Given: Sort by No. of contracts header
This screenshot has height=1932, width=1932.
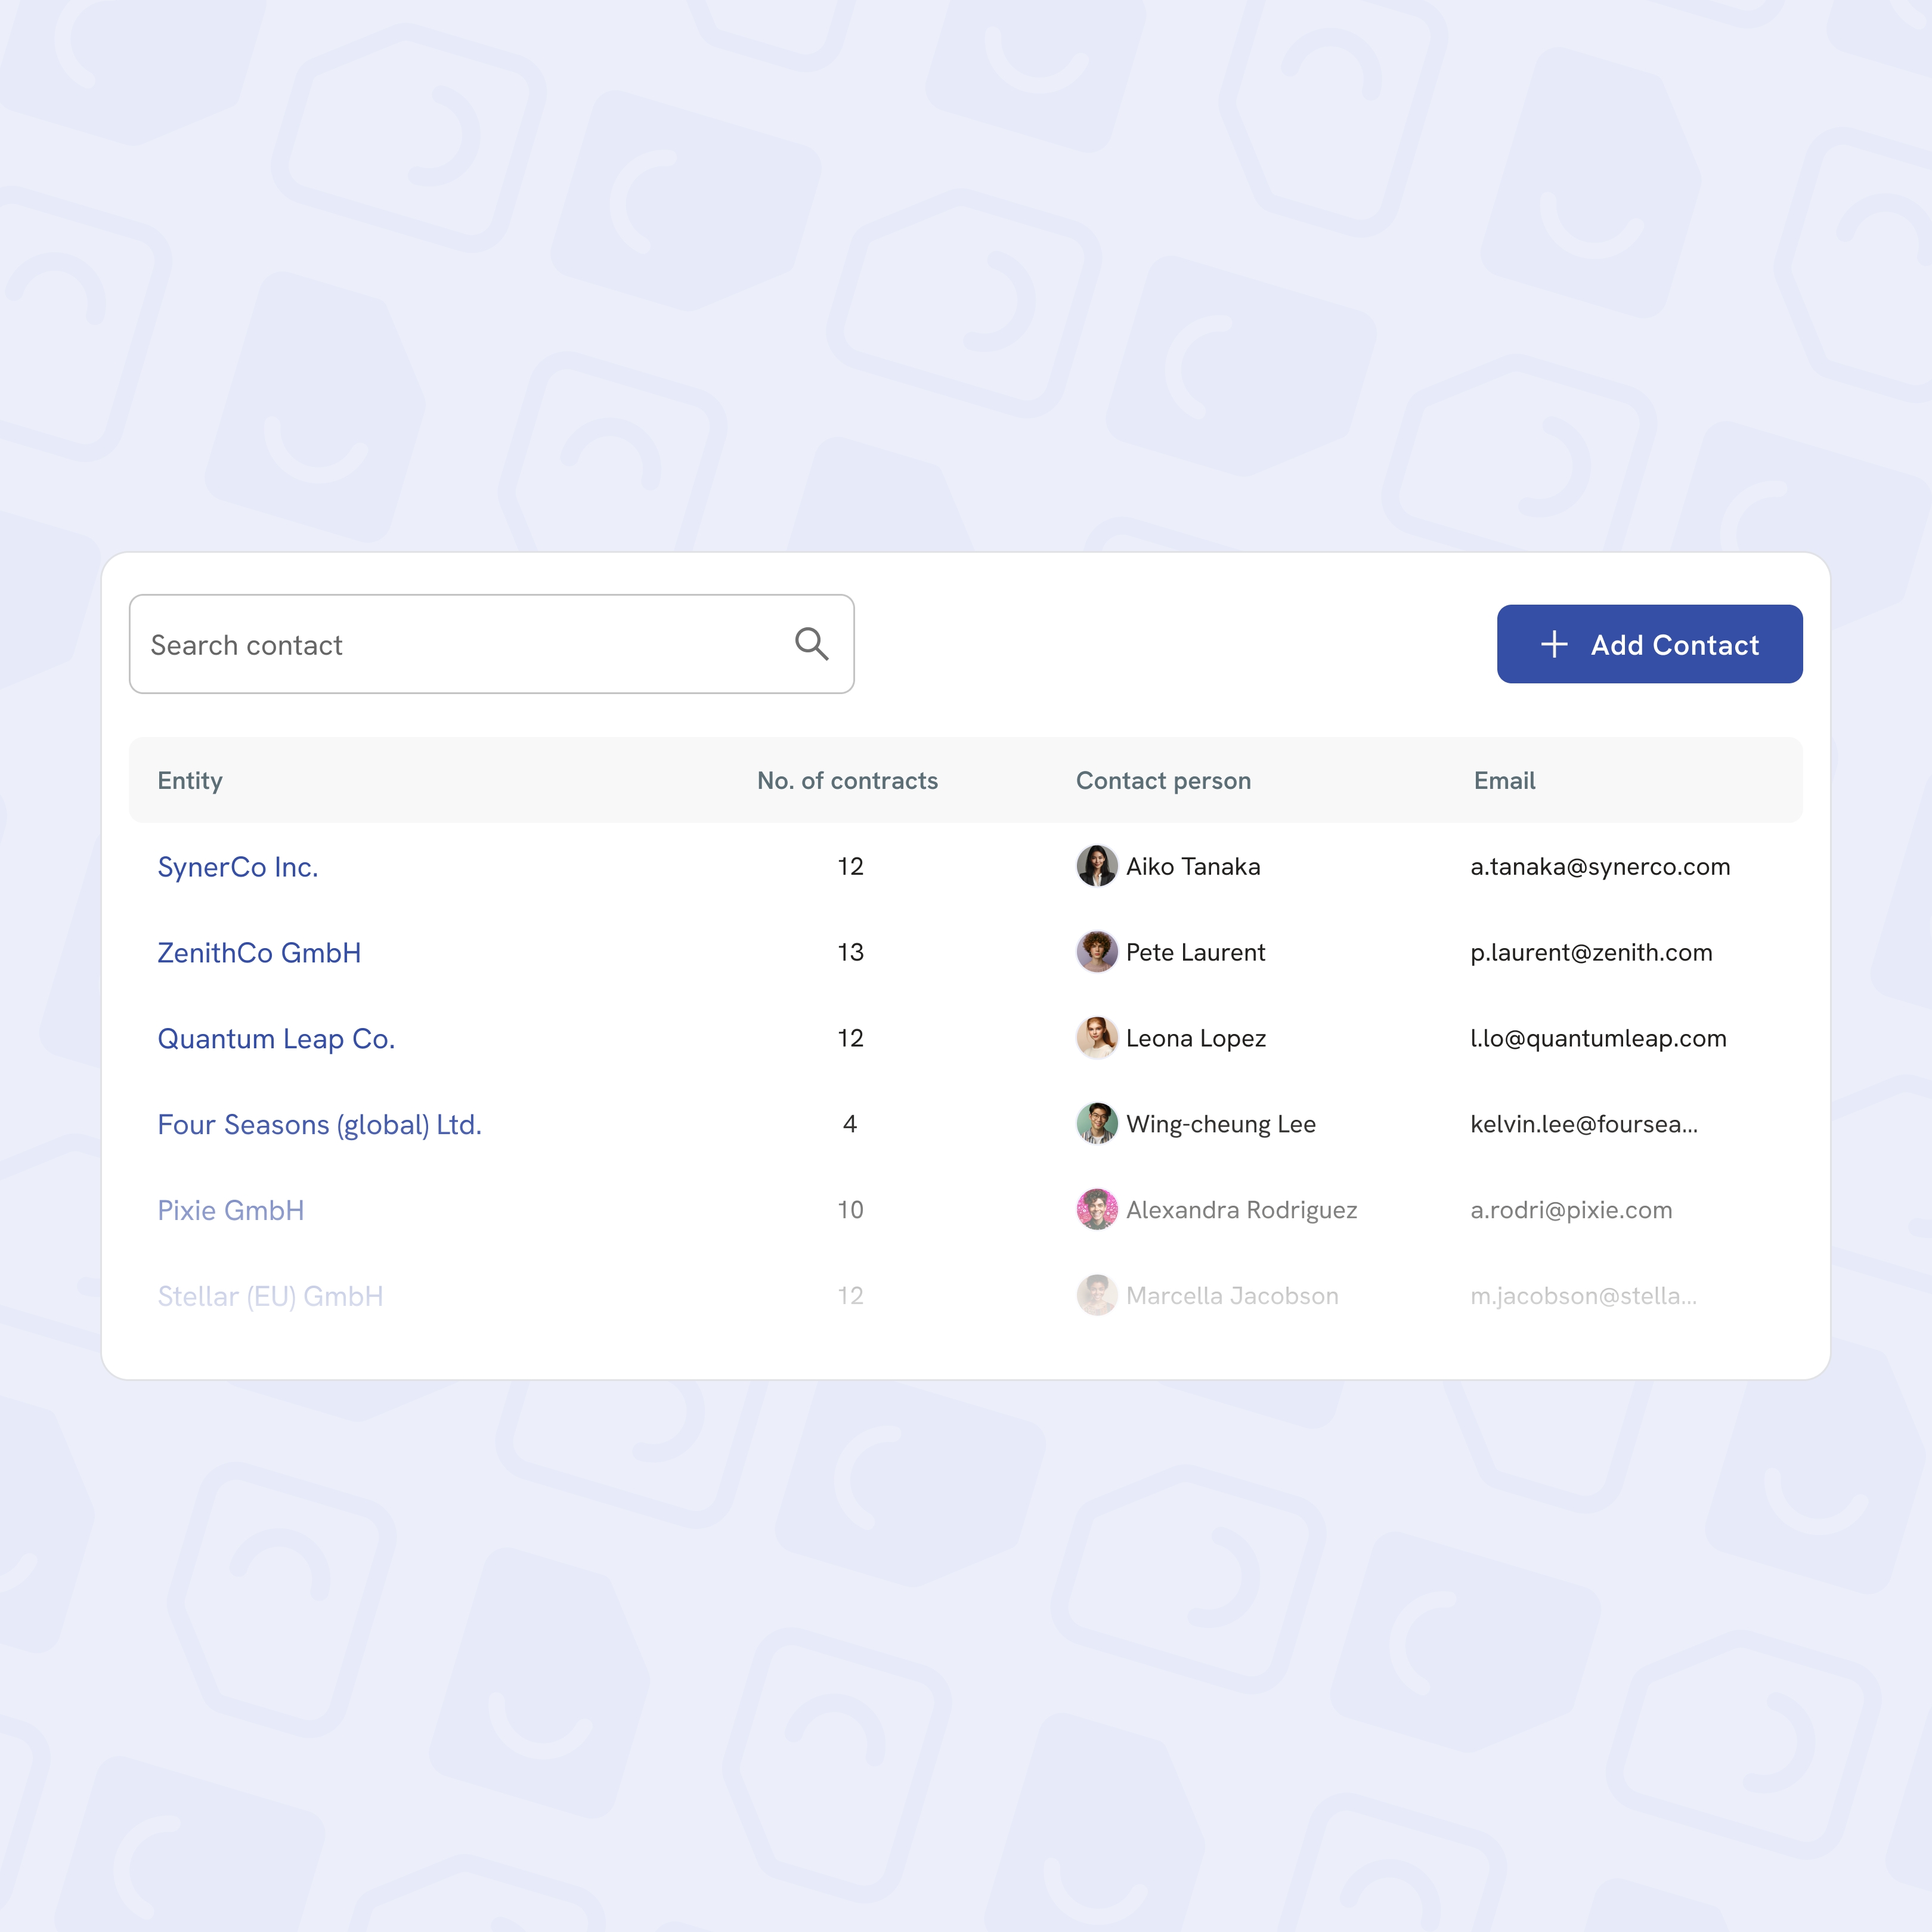Looking at the screenshot, I should pyautogui.click(x=847, y=781).
